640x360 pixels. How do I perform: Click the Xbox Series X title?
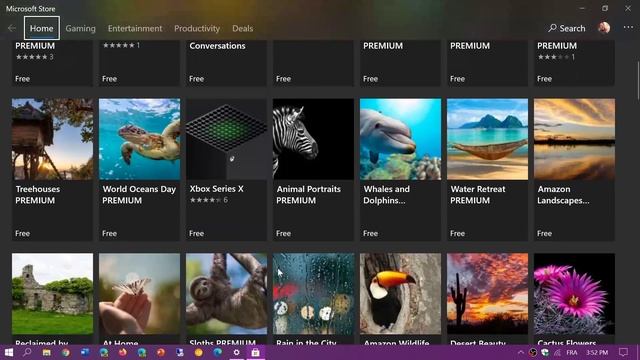216,189
